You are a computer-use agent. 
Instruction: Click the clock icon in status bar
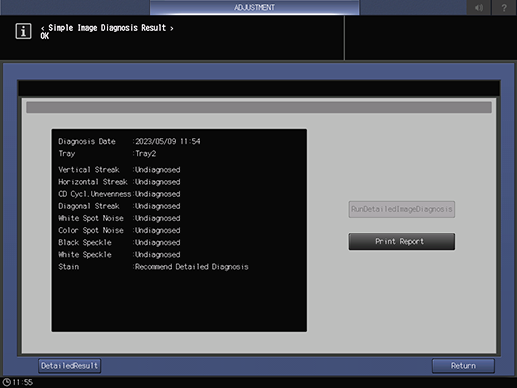[x=6, y=382]
